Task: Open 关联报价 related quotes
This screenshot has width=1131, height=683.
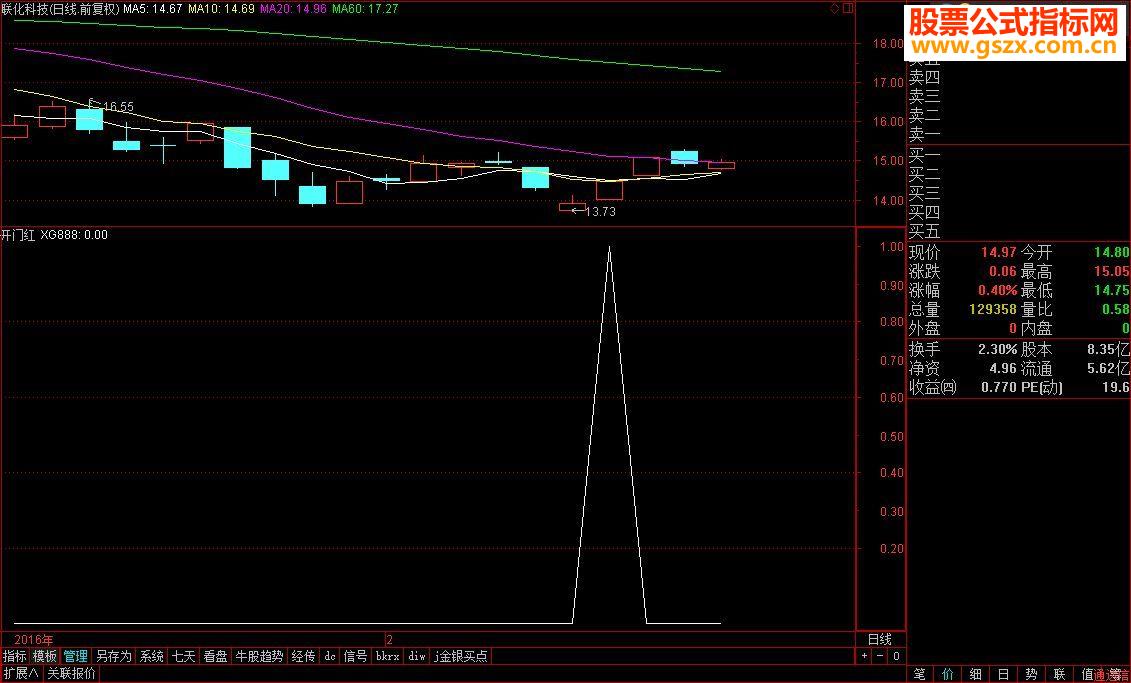Action: click(71, 674)
